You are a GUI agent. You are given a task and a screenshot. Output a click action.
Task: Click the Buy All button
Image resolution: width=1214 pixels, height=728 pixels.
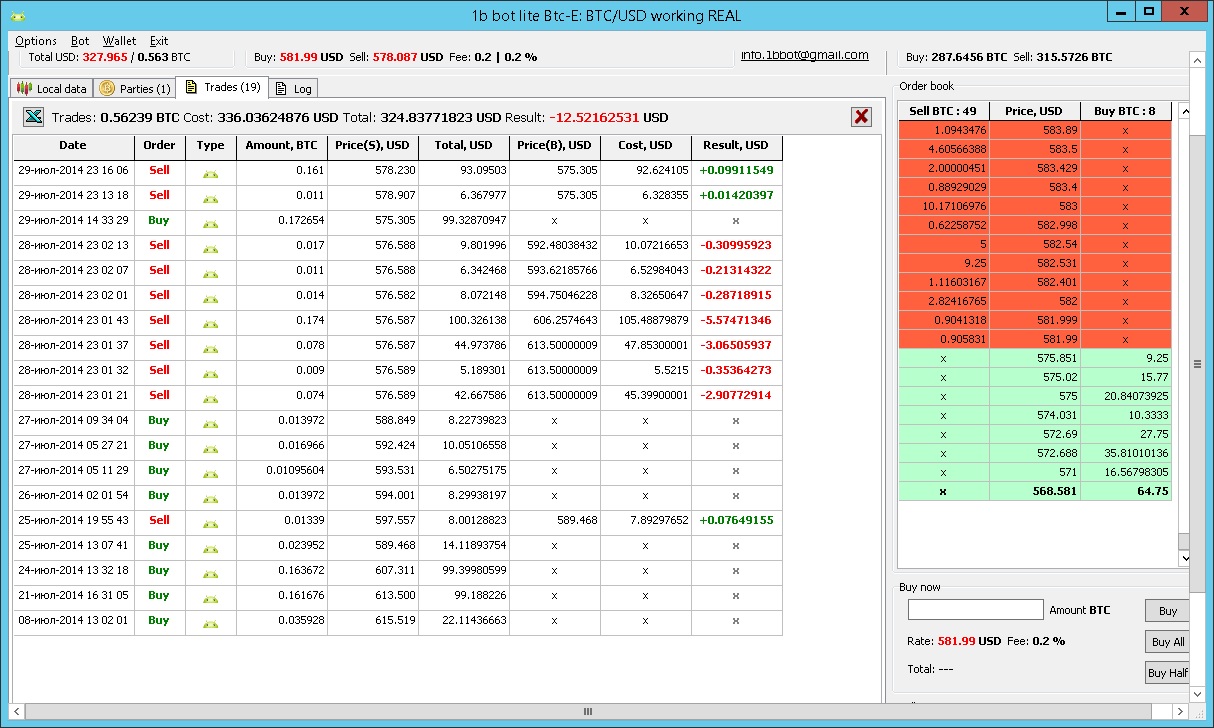pyautogui.click(x=1167, y=642)
